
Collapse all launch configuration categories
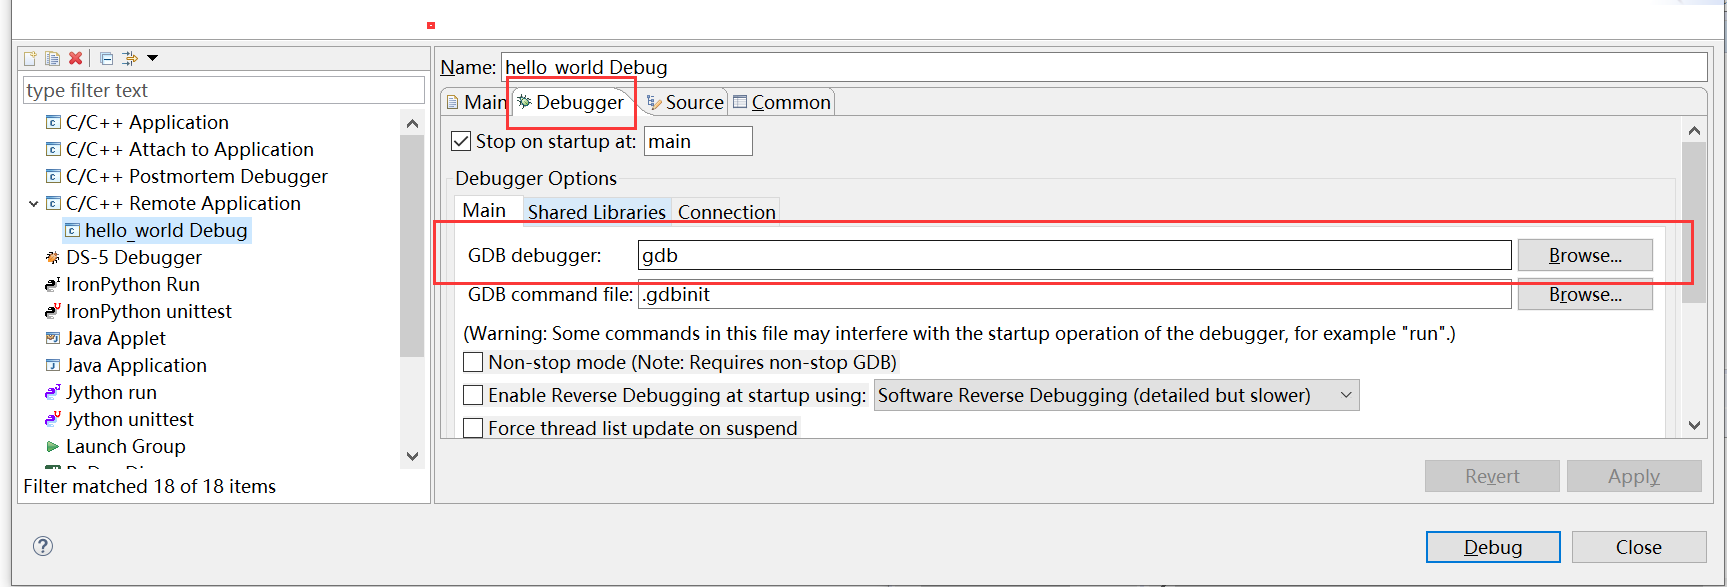pos(106,57)
